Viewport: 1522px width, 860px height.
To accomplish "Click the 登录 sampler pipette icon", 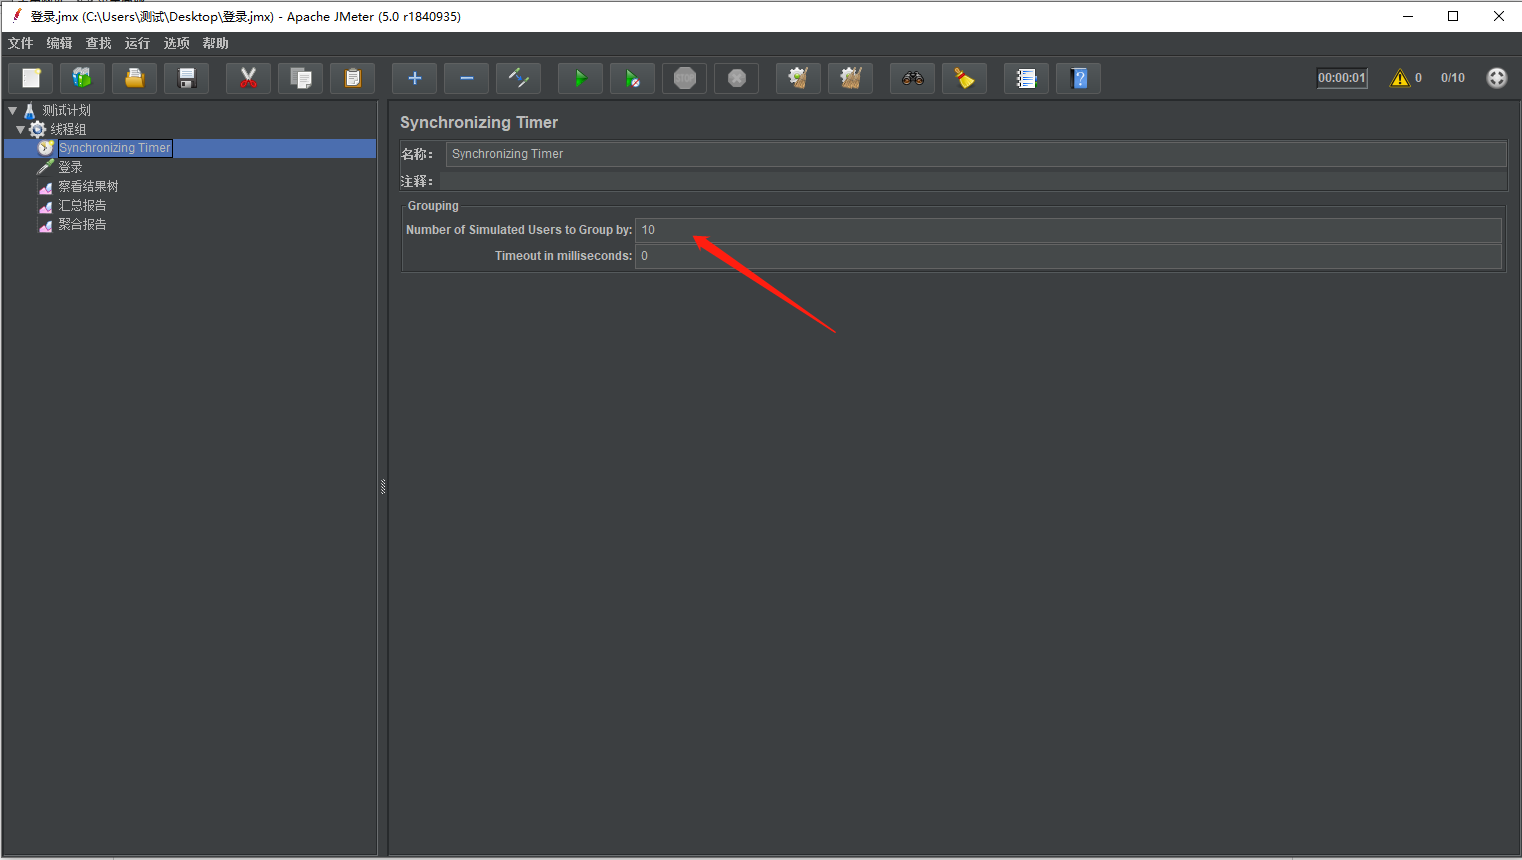I will tap(46, 167).
